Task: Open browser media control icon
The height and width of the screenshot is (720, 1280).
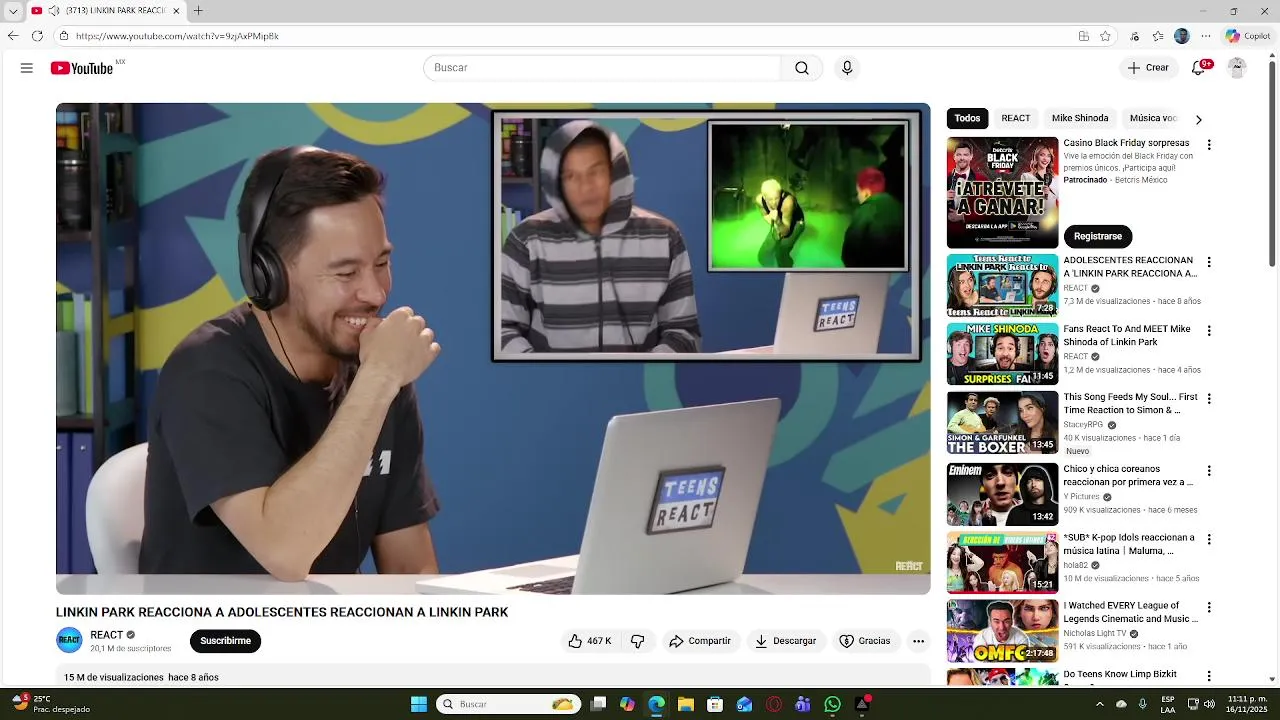Action: tap(1134, 36)
